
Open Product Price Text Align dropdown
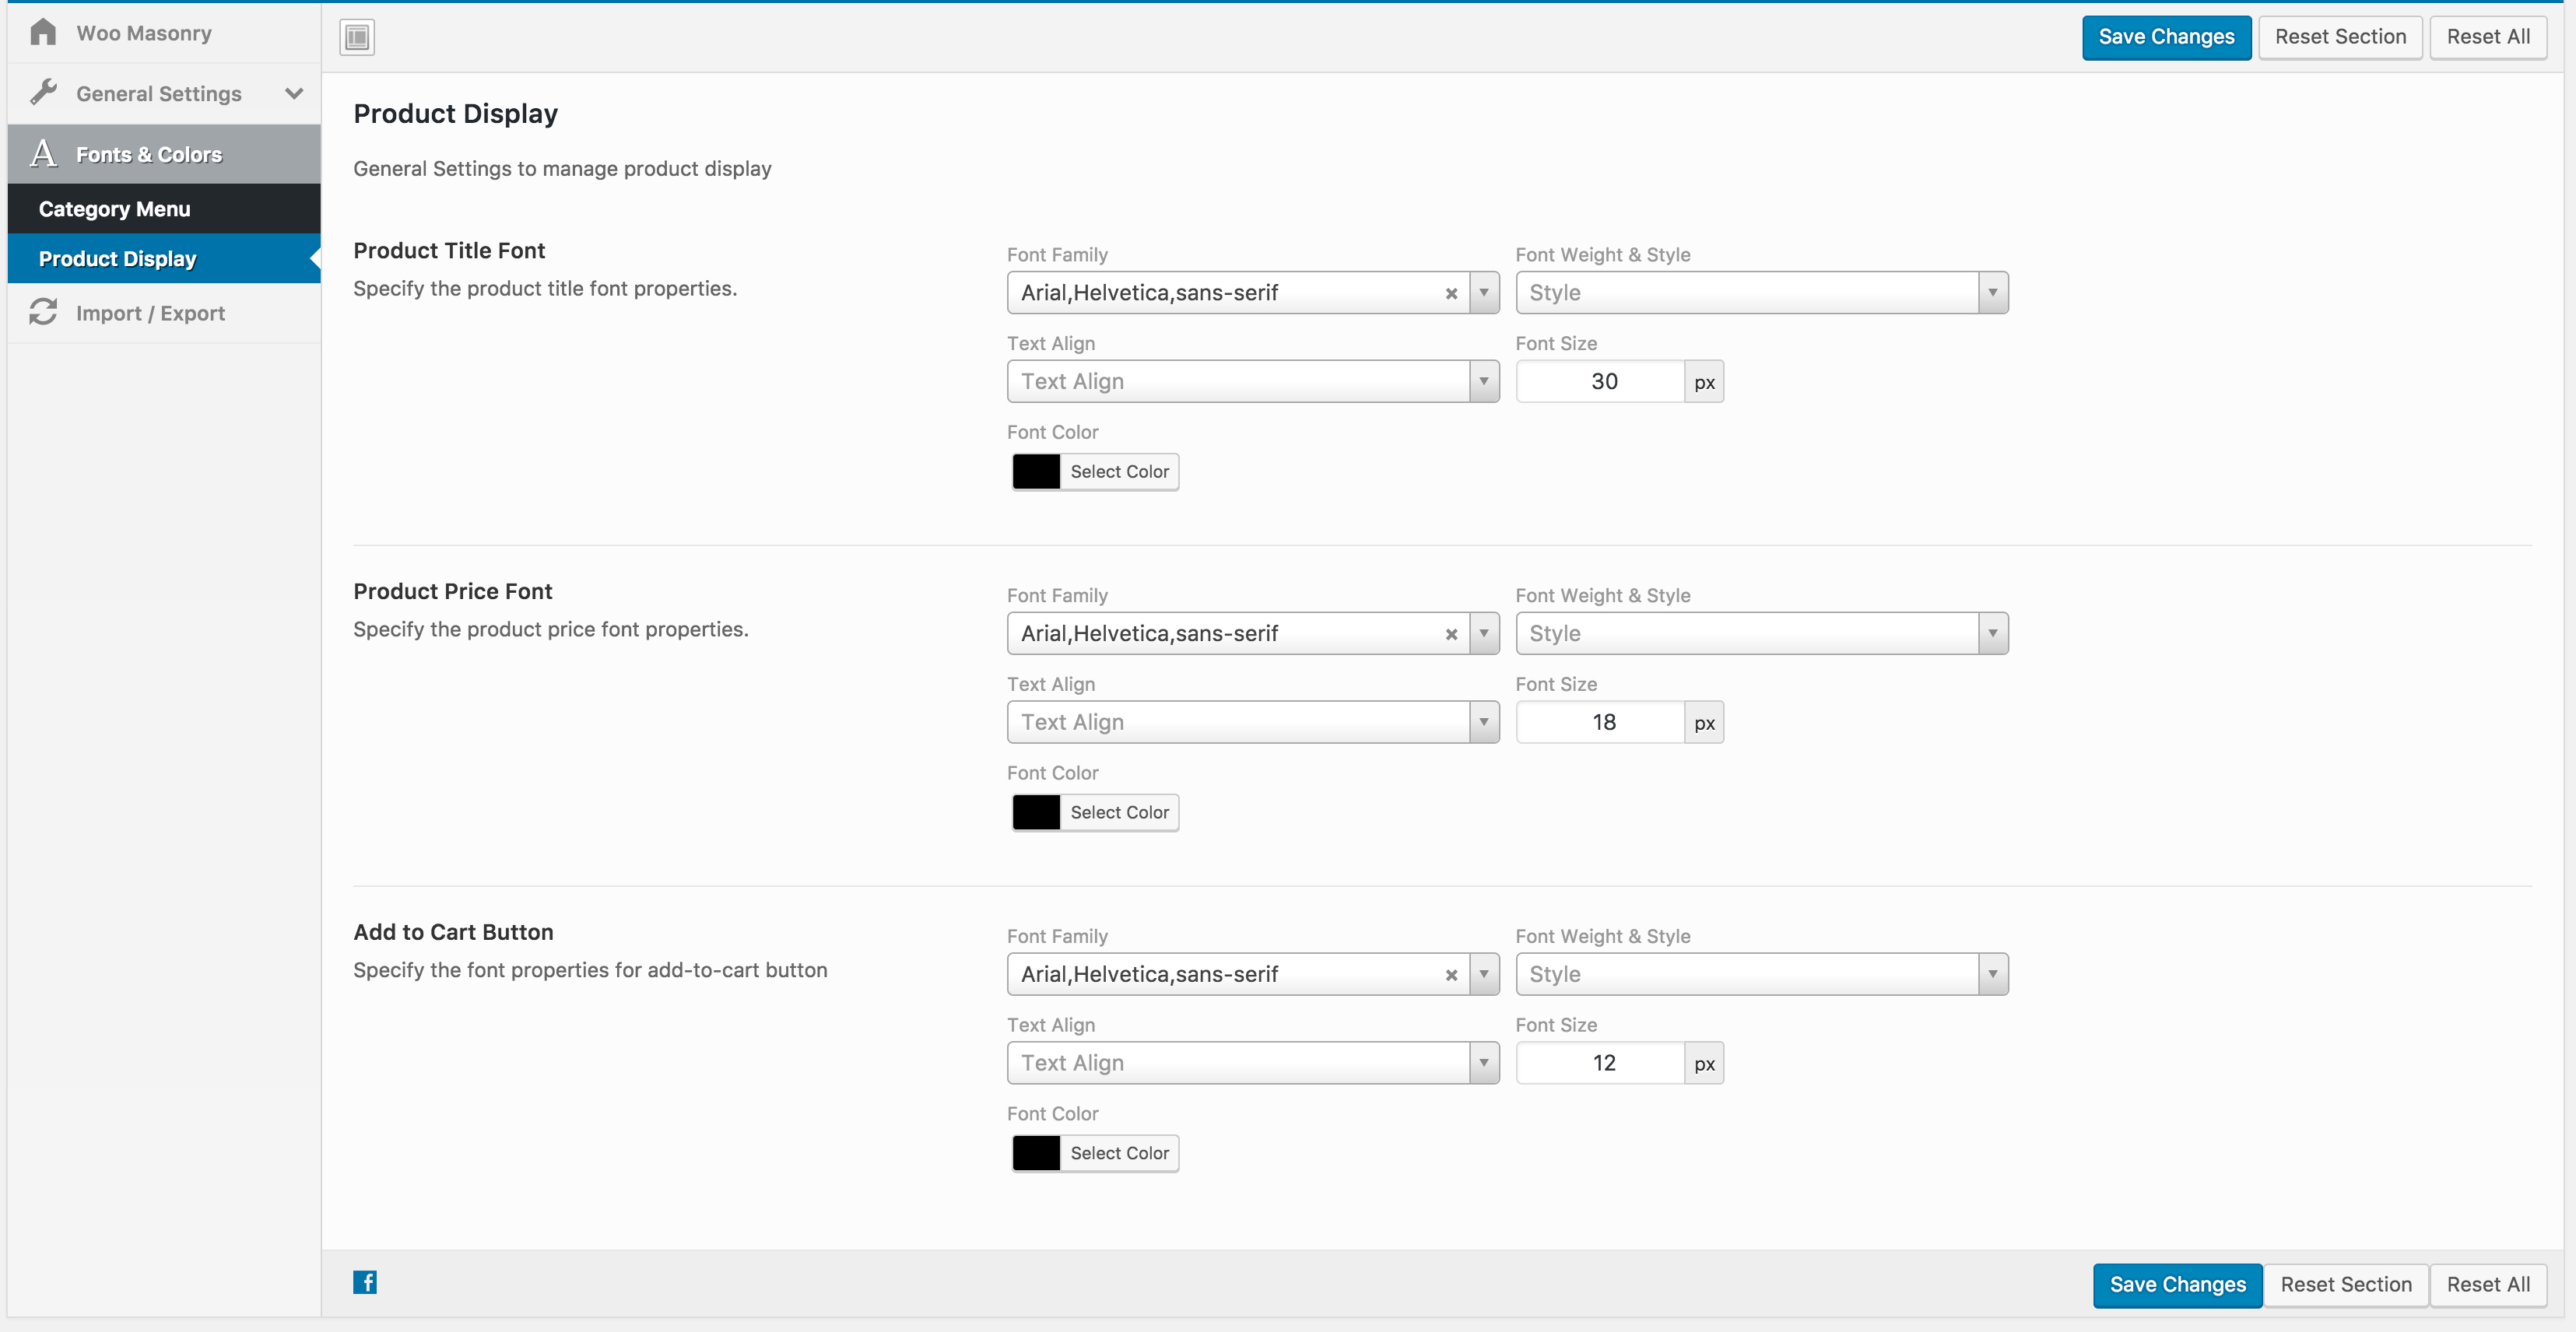tap(1253, 722)
